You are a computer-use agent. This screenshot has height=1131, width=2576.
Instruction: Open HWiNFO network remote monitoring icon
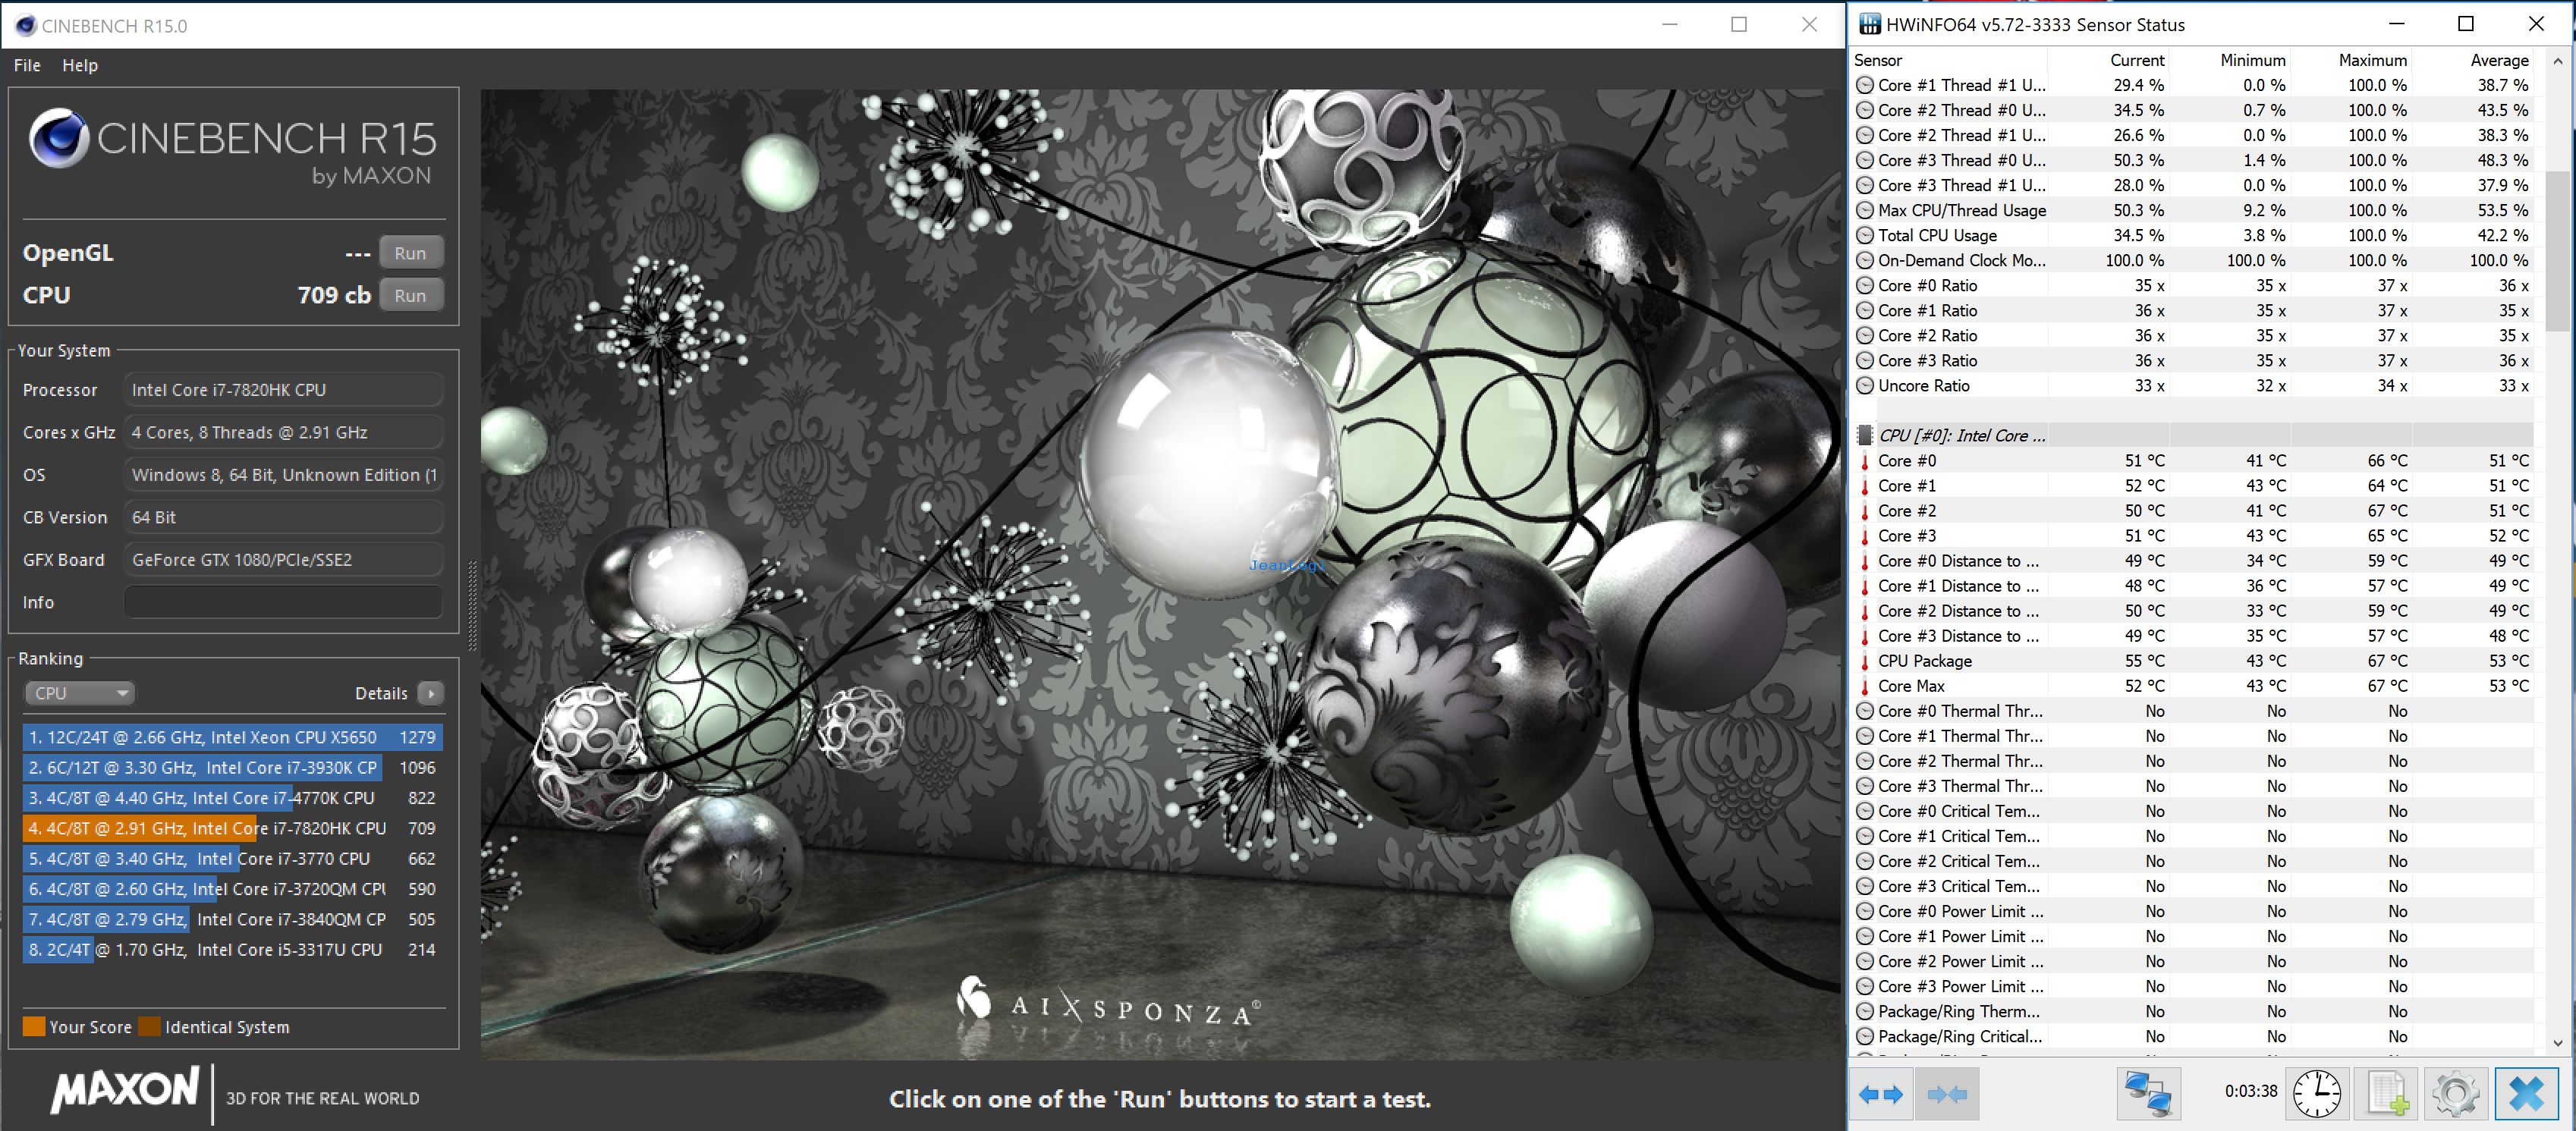coord(2148,1094)
